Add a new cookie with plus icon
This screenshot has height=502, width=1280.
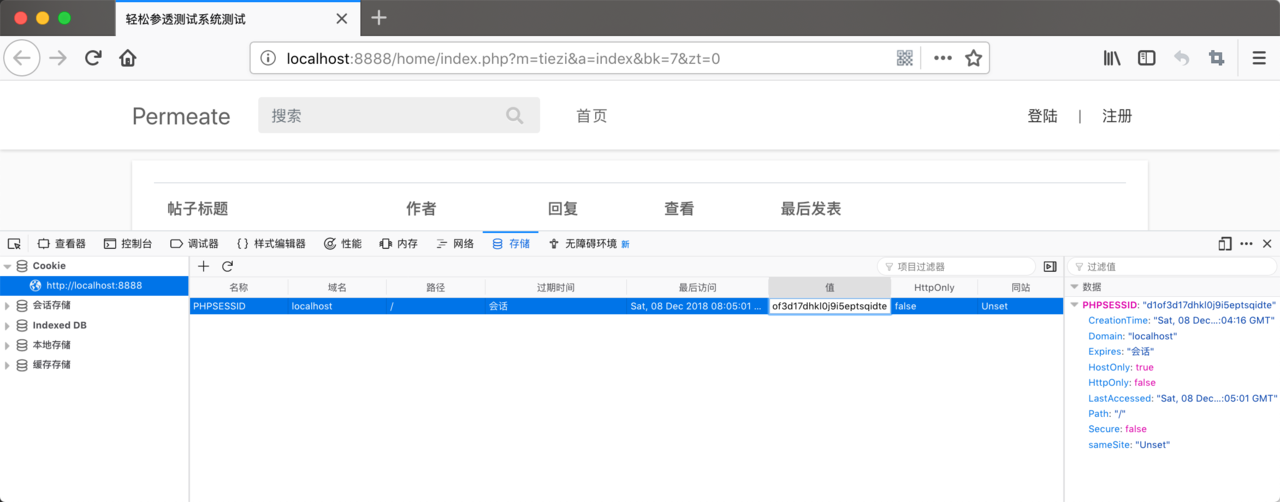[203, 266]
